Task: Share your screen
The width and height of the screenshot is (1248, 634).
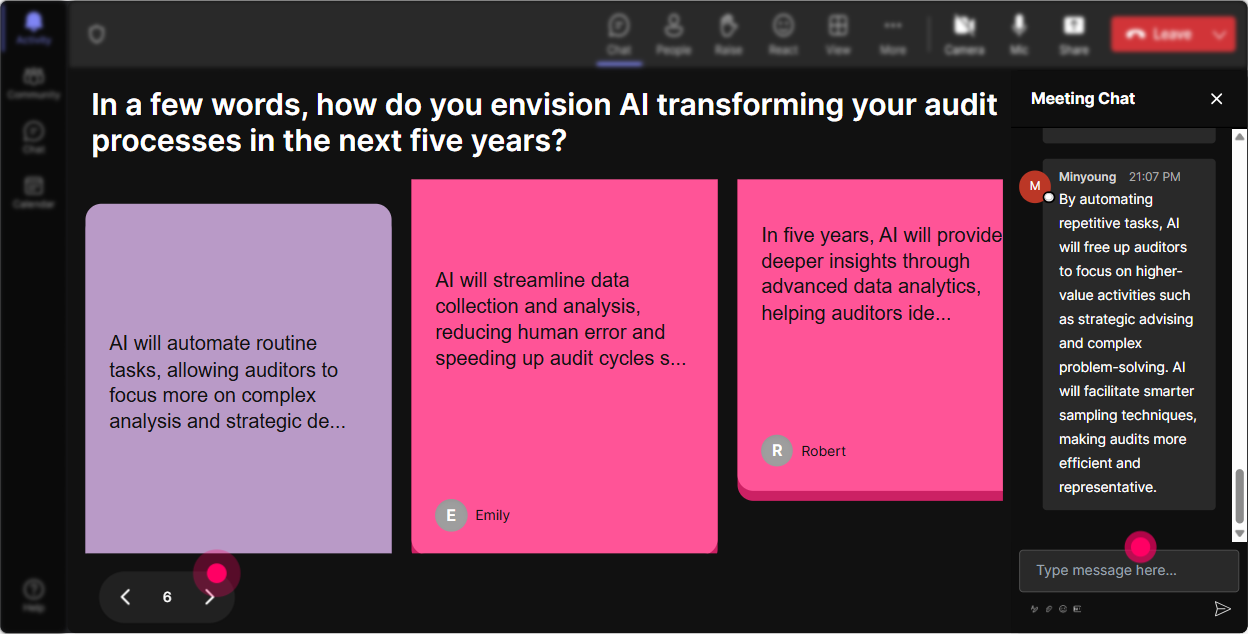Action: (1074, 34)
